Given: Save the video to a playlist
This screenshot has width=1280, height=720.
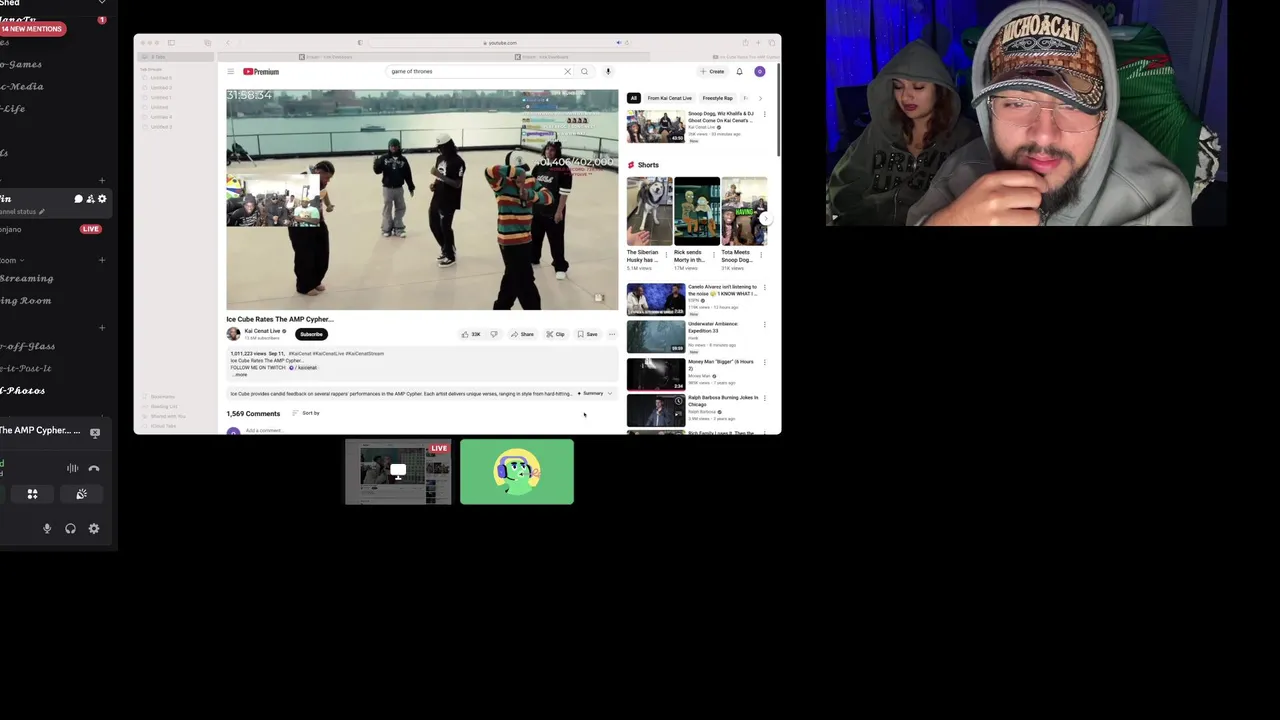Looking at the screenshot, I should [x=587, y=334].
